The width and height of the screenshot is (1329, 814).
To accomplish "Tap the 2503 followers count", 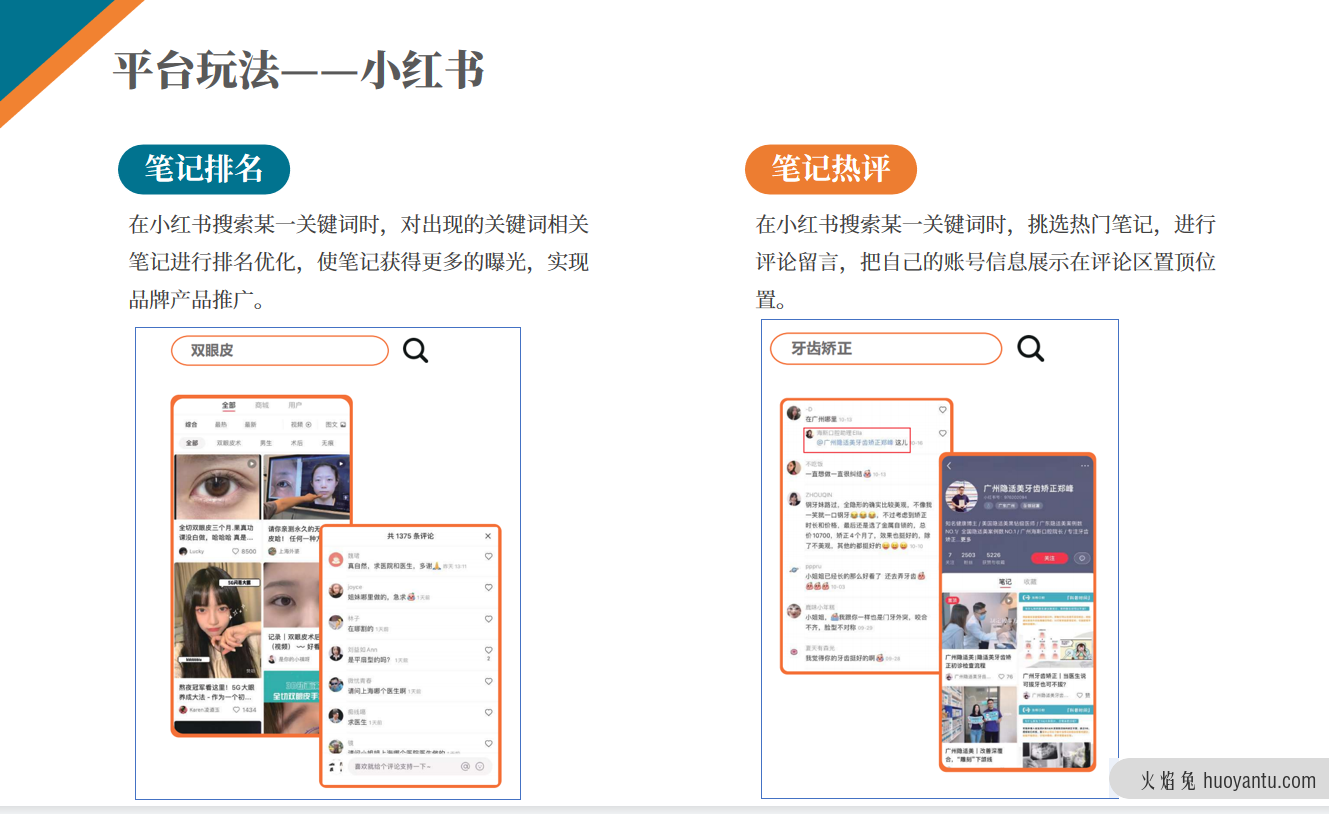I will click(x=968, y=555).
